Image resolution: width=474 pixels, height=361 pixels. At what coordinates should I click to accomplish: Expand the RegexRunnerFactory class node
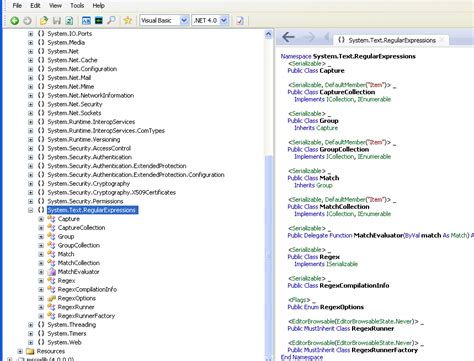[41, 316]
